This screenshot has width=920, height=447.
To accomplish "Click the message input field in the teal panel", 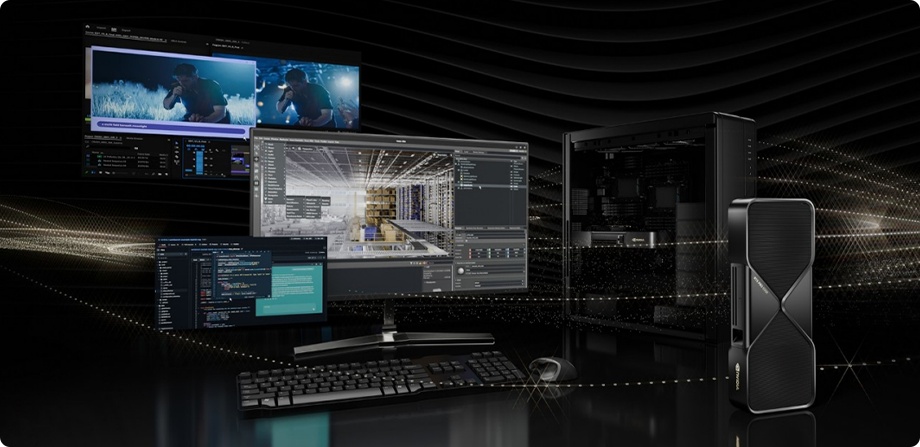I will point(285,307).
